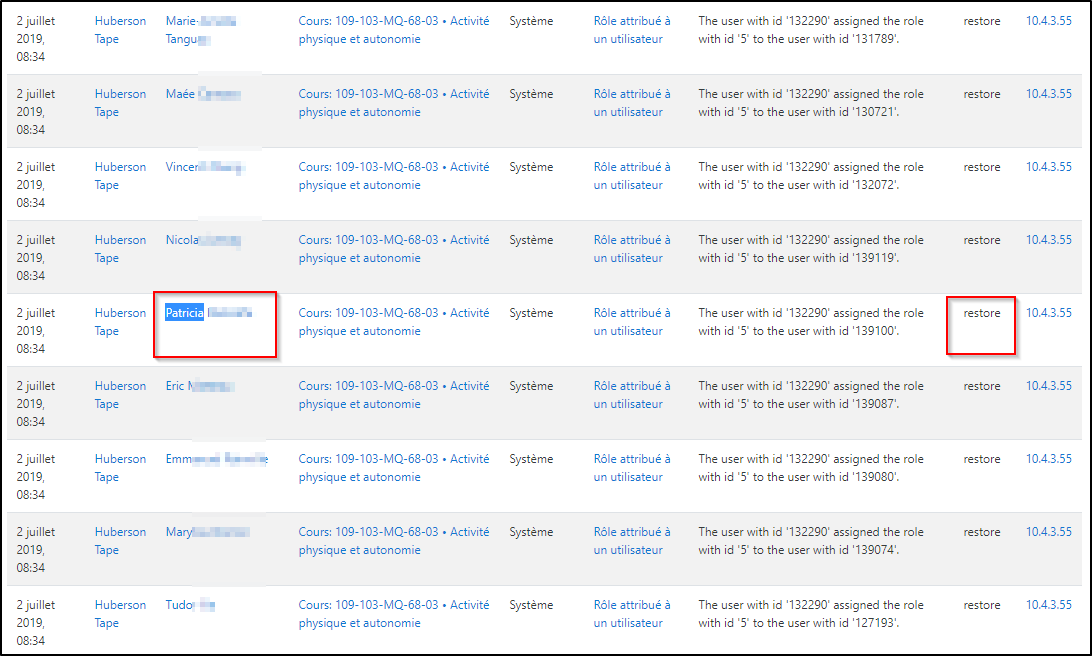Open IP address link in Marie's row
The image size is (1092, 656).
click(x=1048, y=21)
